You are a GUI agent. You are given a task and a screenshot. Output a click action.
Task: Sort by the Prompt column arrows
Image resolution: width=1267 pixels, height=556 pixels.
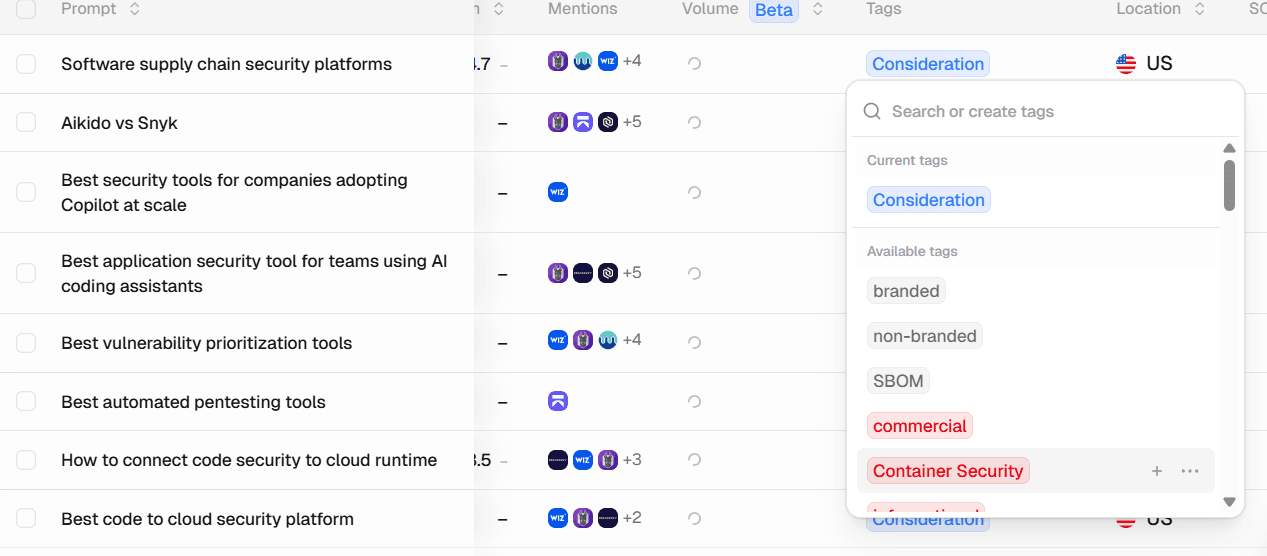[135, 9]
